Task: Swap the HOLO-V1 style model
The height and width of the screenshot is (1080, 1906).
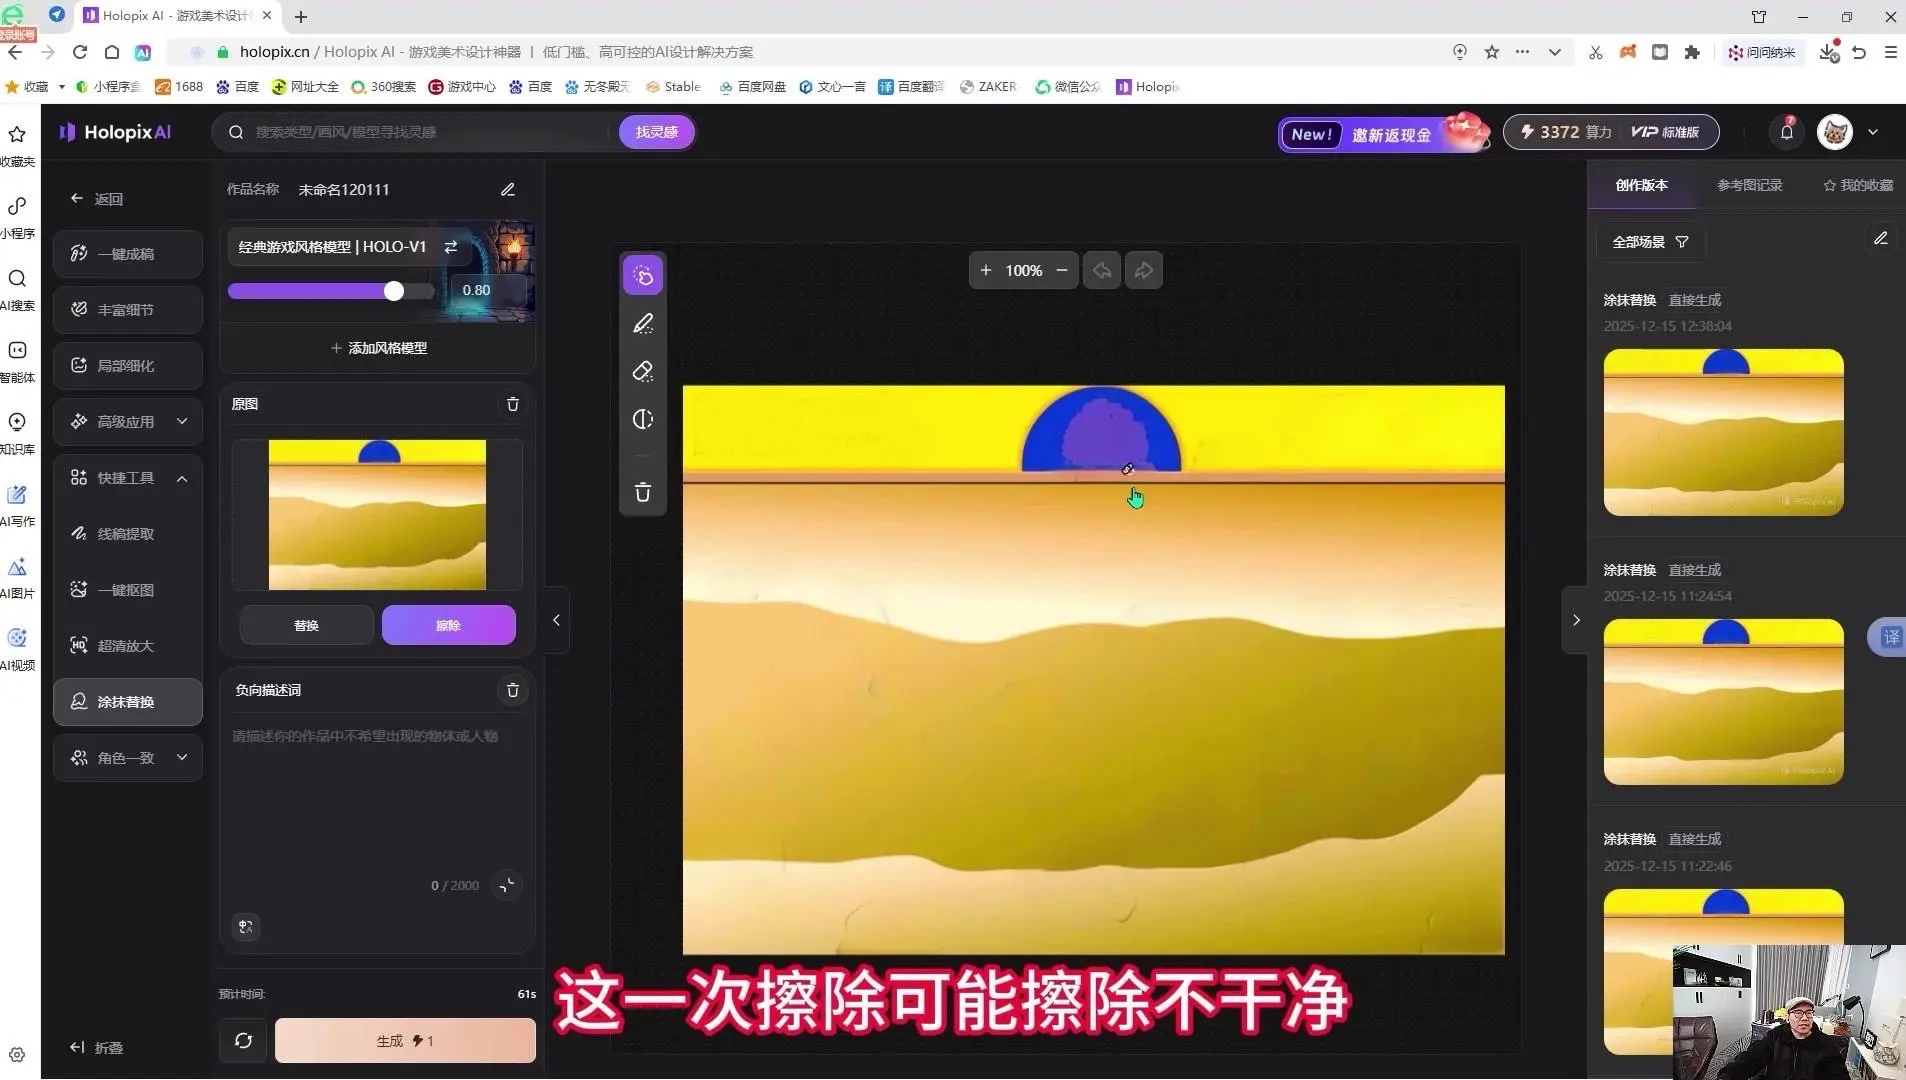Action: (x=451, y=247)
